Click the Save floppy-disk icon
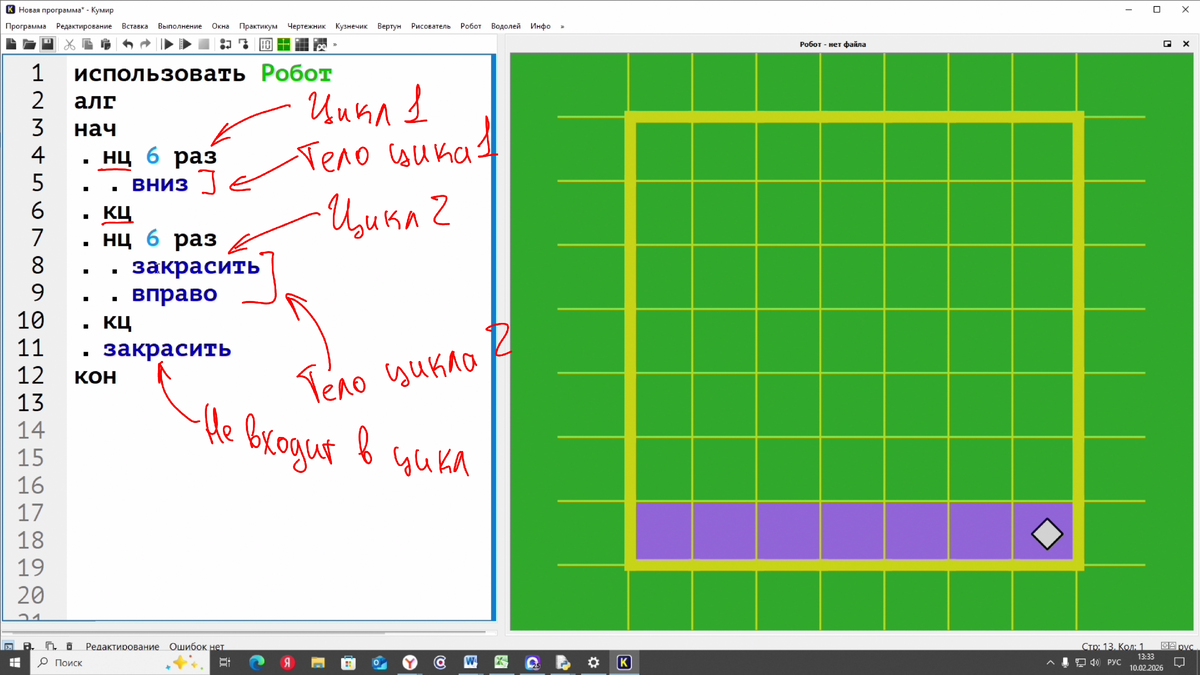 click(x=47, y=44)
